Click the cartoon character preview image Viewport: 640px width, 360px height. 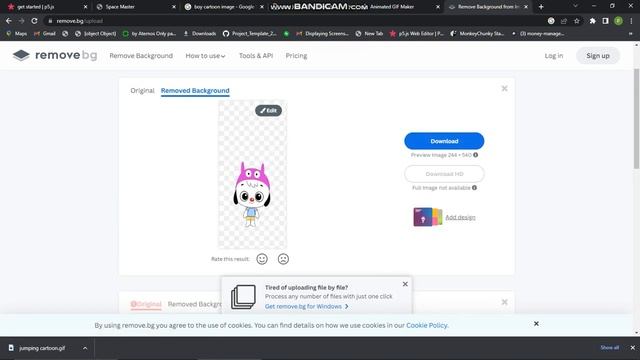[252, 174]
